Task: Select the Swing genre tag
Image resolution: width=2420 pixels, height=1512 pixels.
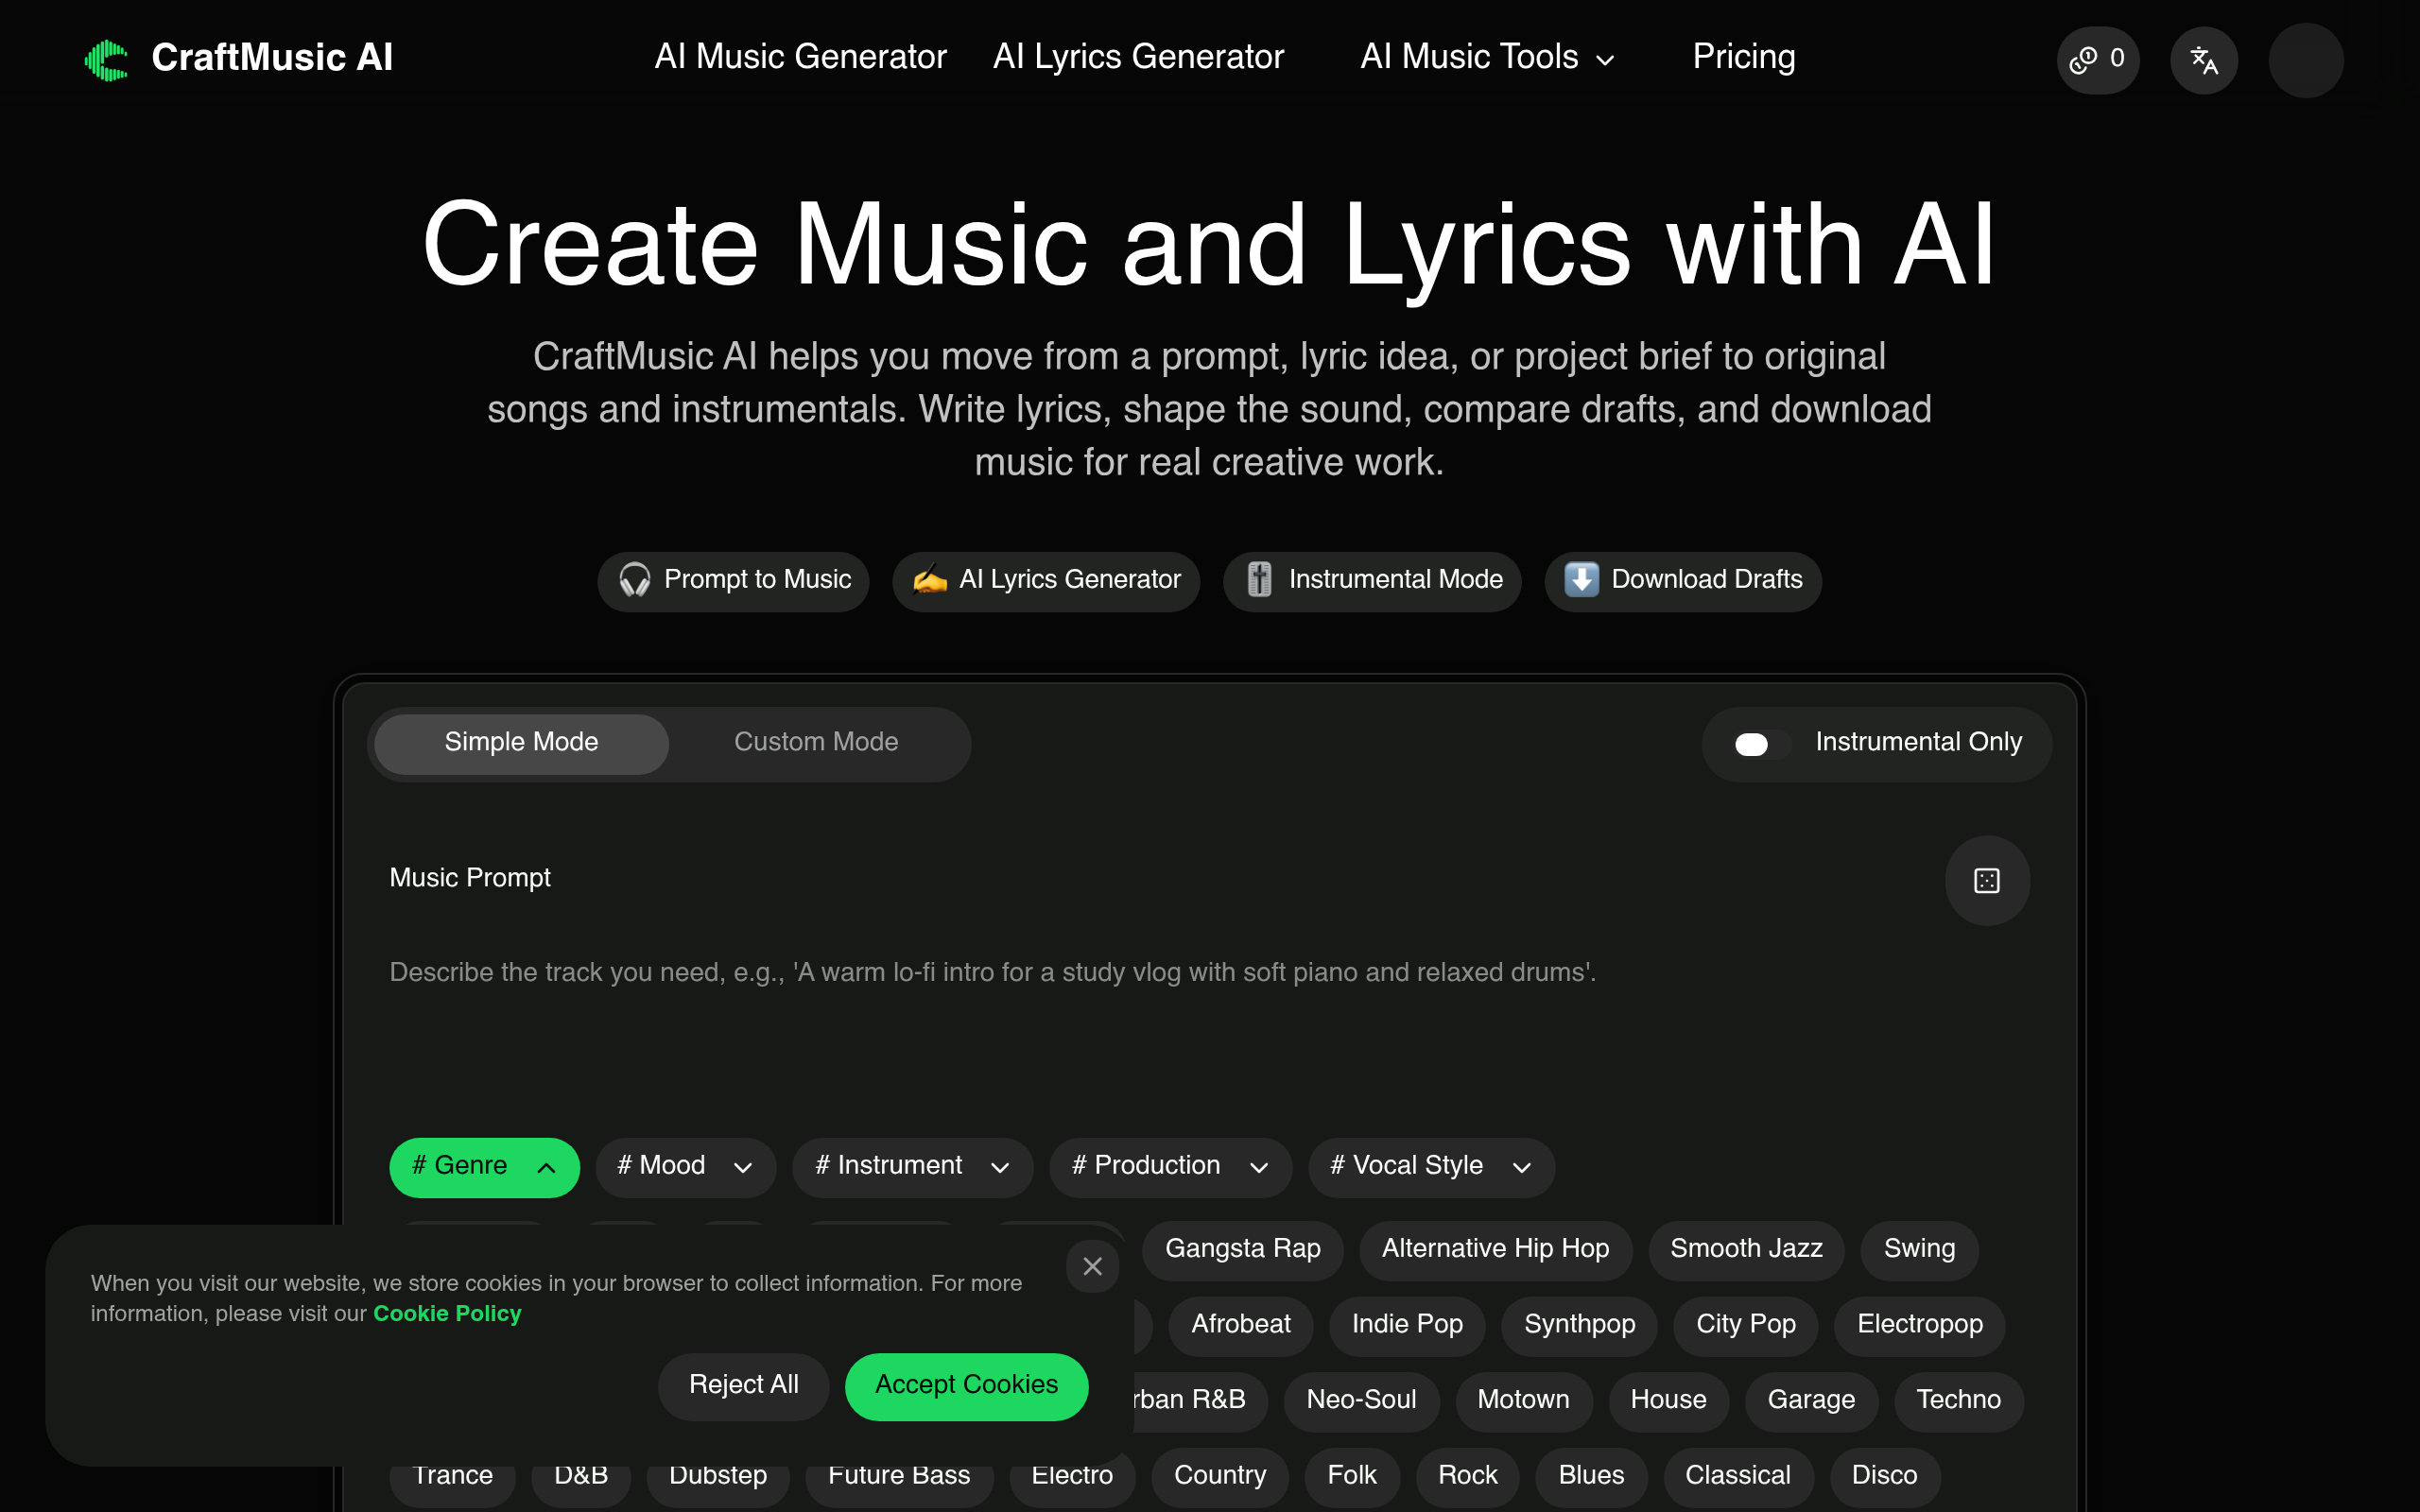Action: tap(1919, 1250)
